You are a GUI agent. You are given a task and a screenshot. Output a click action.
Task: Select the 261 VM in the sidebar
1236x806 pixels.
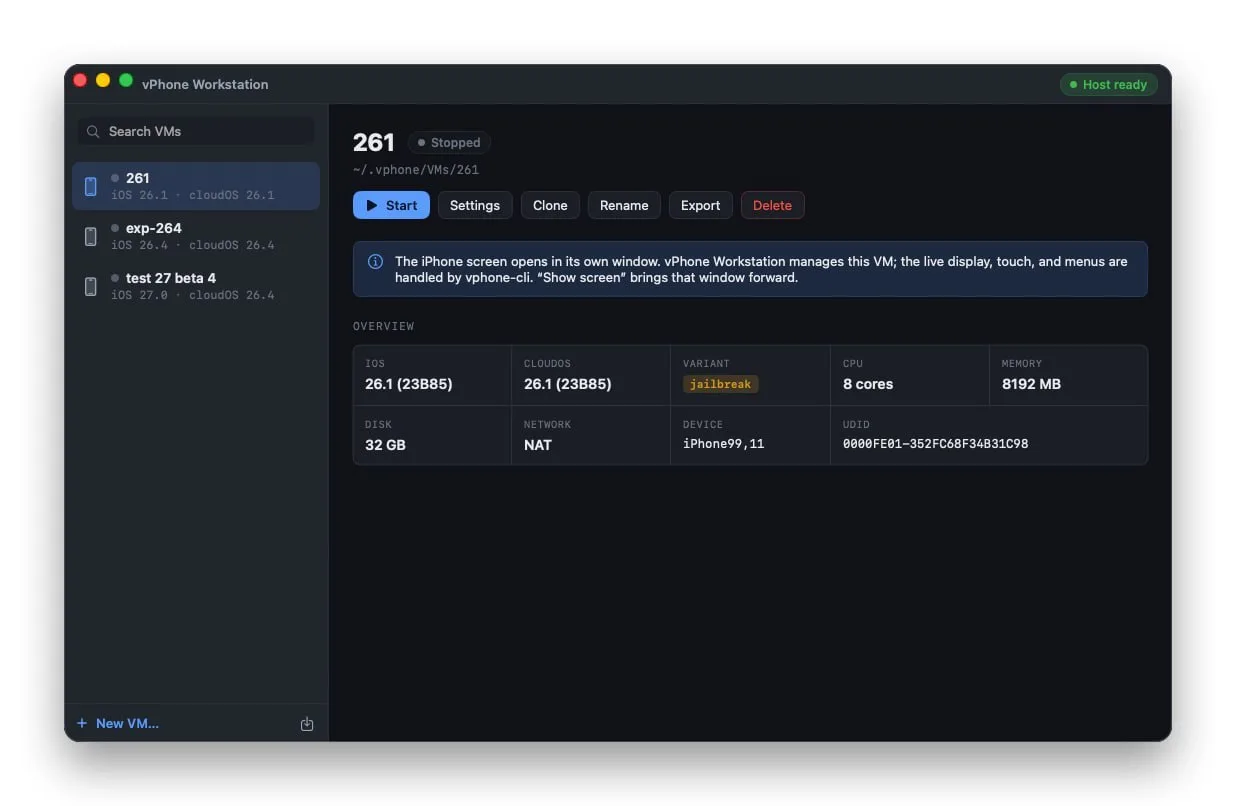coord(196,186)
